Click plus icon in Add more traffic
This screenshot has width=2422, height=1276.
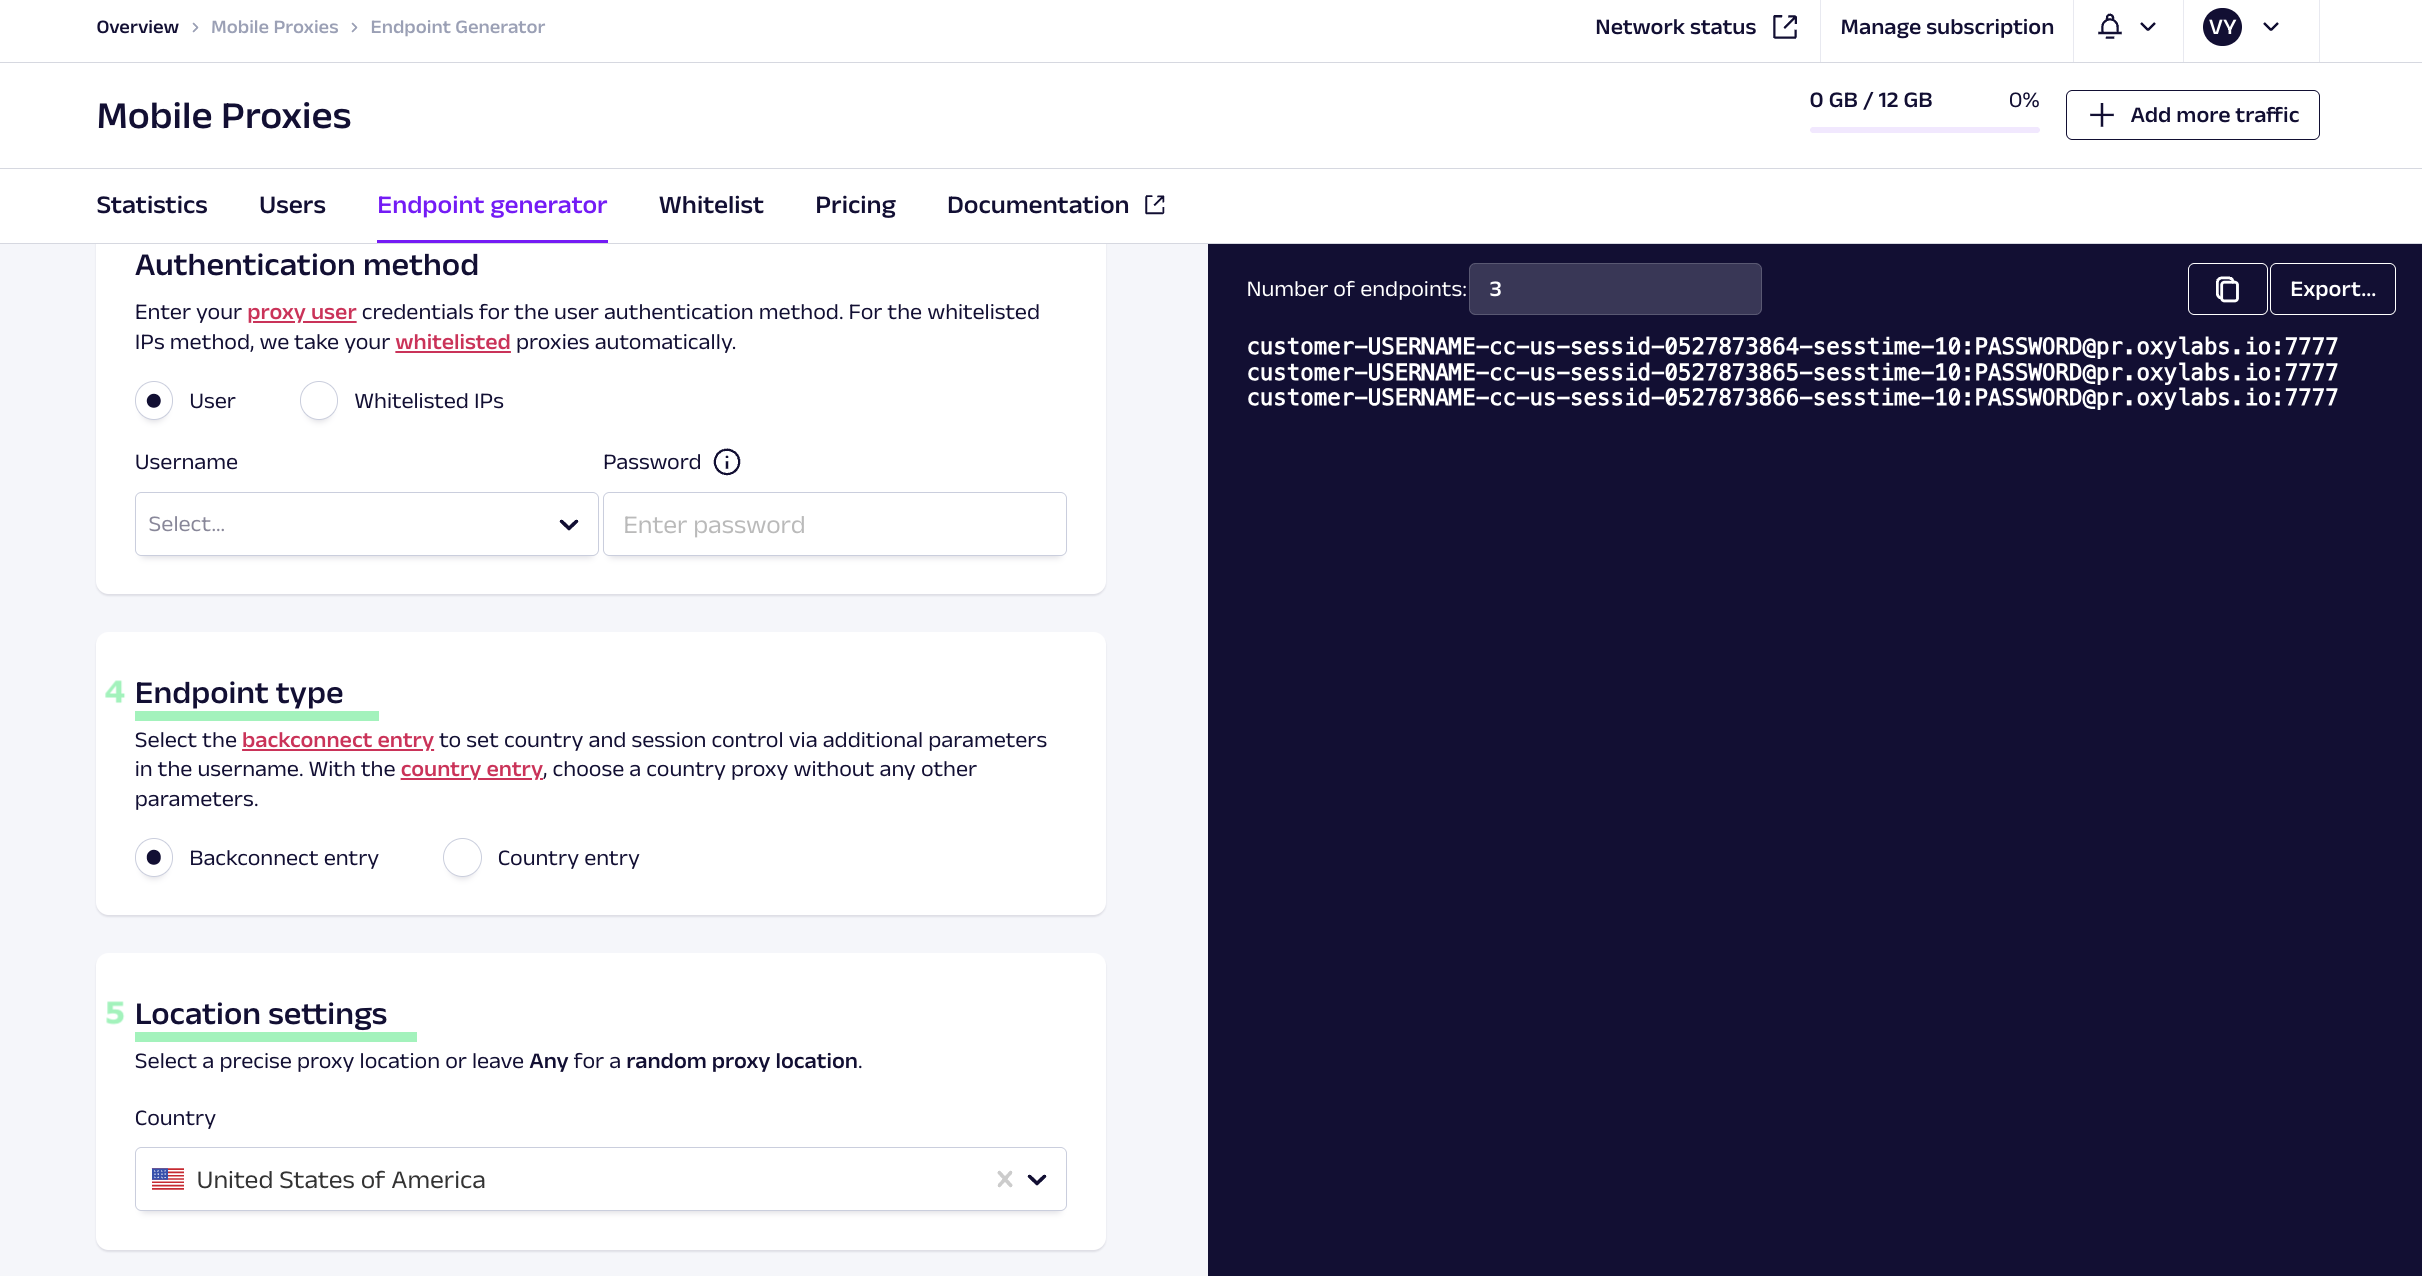(x=2102, y=115)
